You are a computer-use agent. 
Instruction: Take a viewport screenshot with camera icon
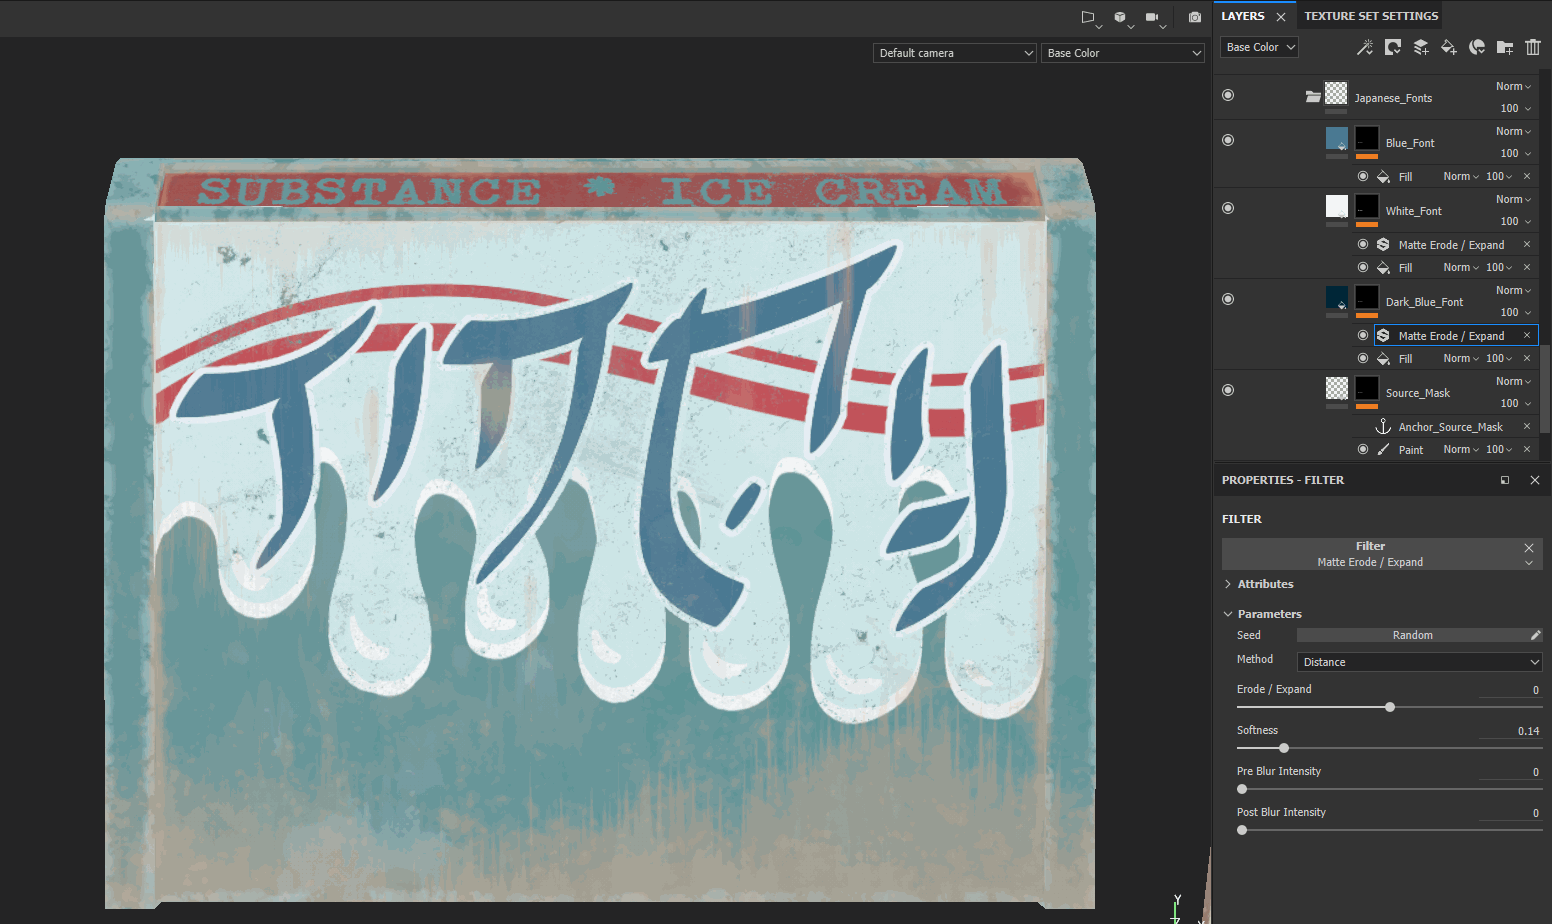click(1194, 17)
